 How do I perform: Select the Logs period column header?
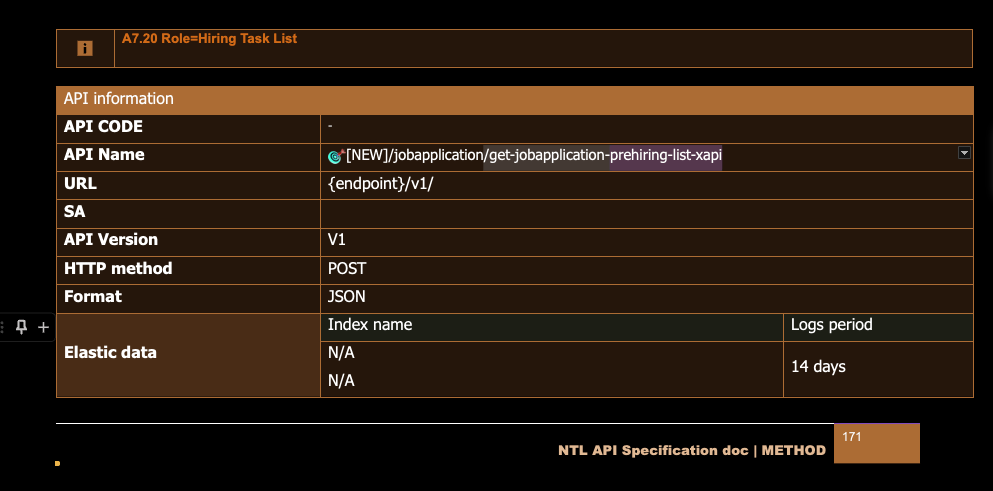tap(831, 325)
